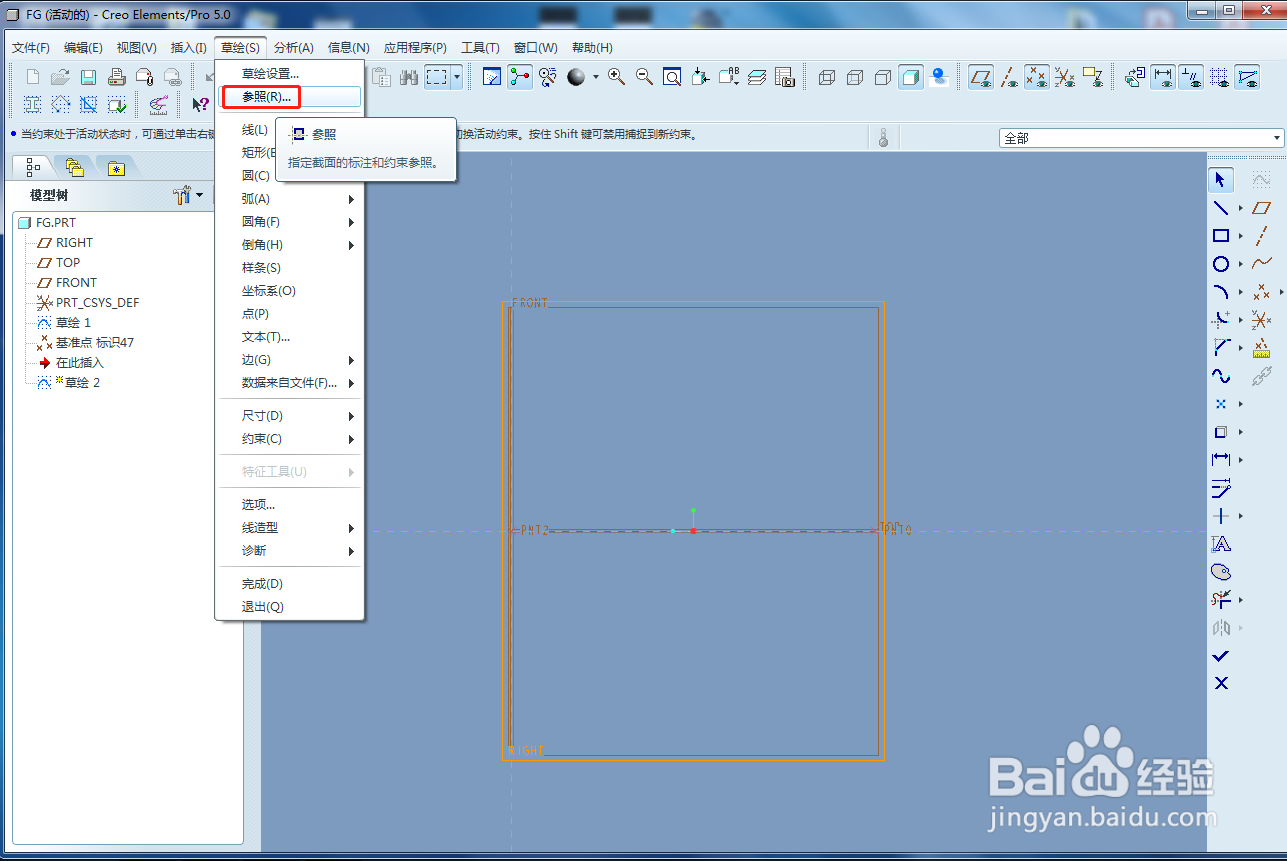Expand the 倒角(H) submenu
The width and height of the screenshot is (1287, 861).
[x=290, y=245]
